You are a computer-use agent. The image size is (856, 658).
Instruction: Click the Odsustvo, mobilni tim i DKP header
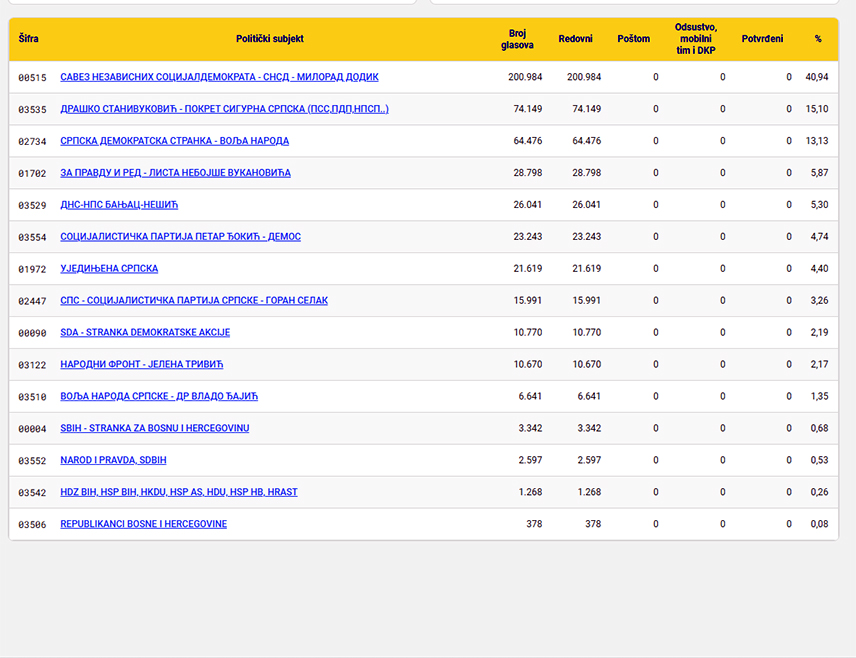(696, 39)
